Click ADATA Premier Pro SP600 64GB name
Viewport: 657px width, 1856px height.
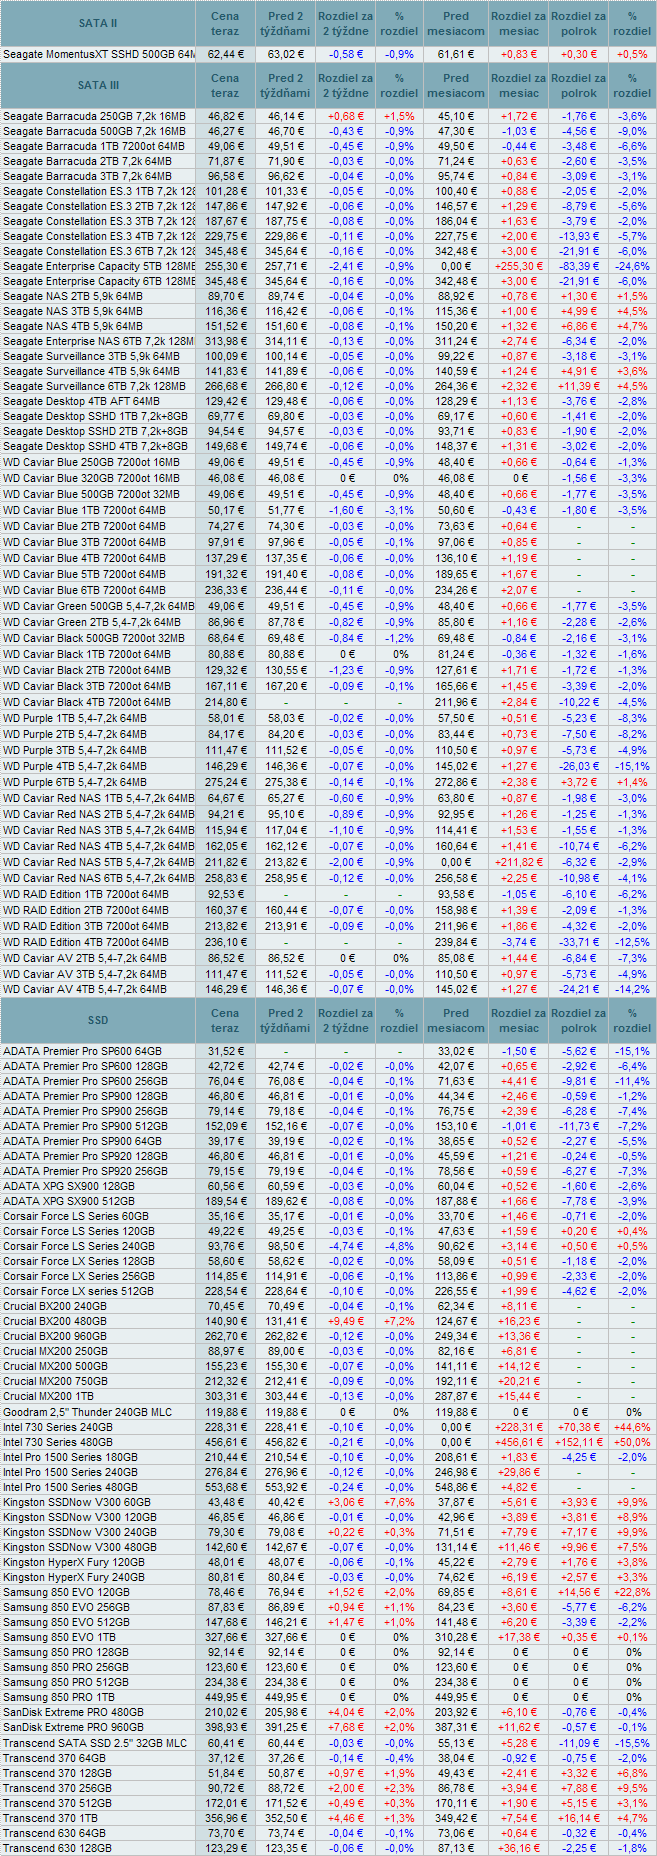click(x=82, y=1051)
